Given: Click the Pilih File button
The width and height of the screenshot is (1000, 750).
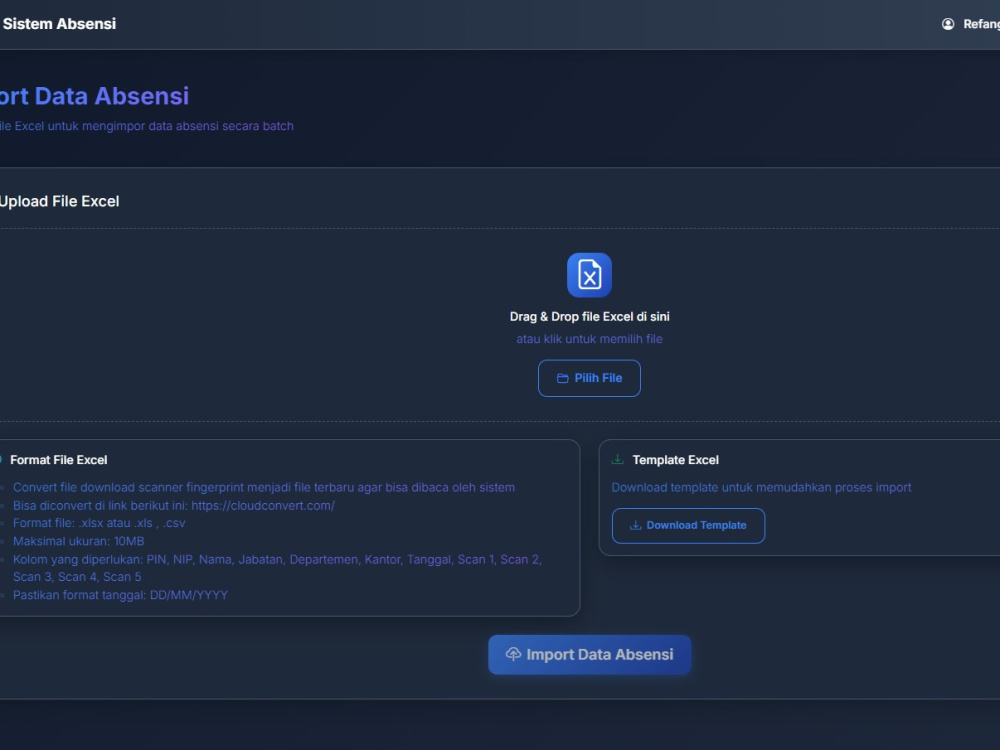Looking at the screenshot, I should [x=589, y=378].
